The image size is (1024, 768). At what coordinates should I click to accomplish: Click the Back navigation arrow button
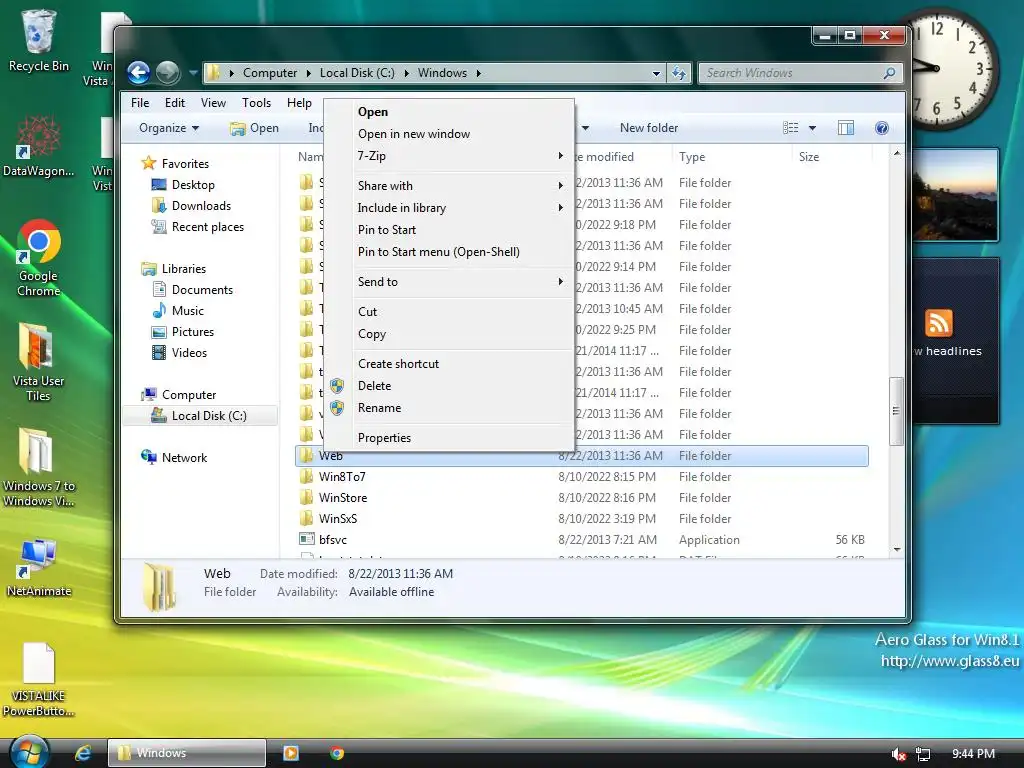point(138,72)
